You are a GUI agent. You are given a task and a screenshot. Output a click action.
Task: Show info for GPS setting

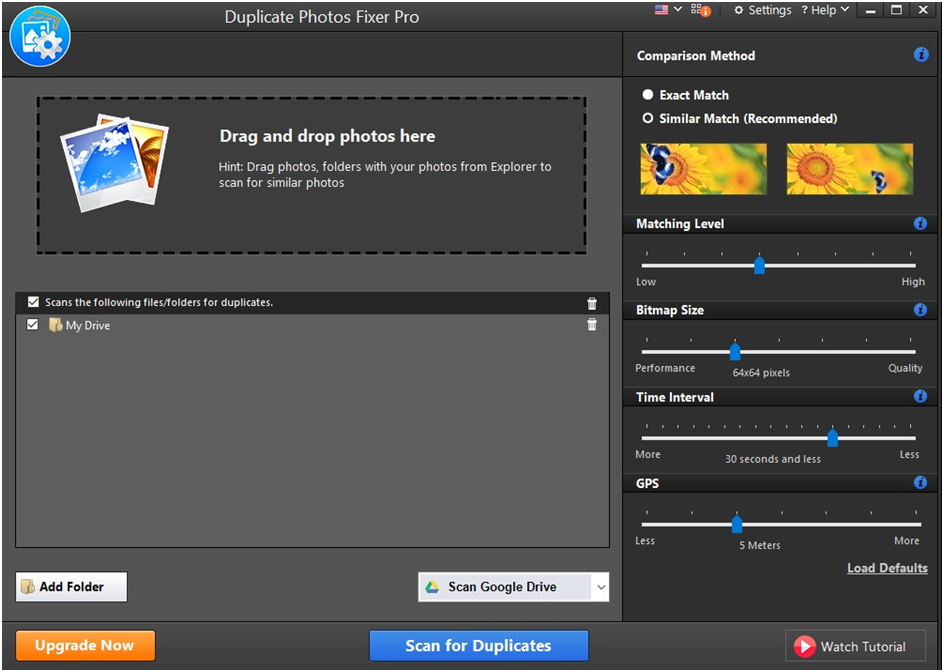tap(920, 482)
